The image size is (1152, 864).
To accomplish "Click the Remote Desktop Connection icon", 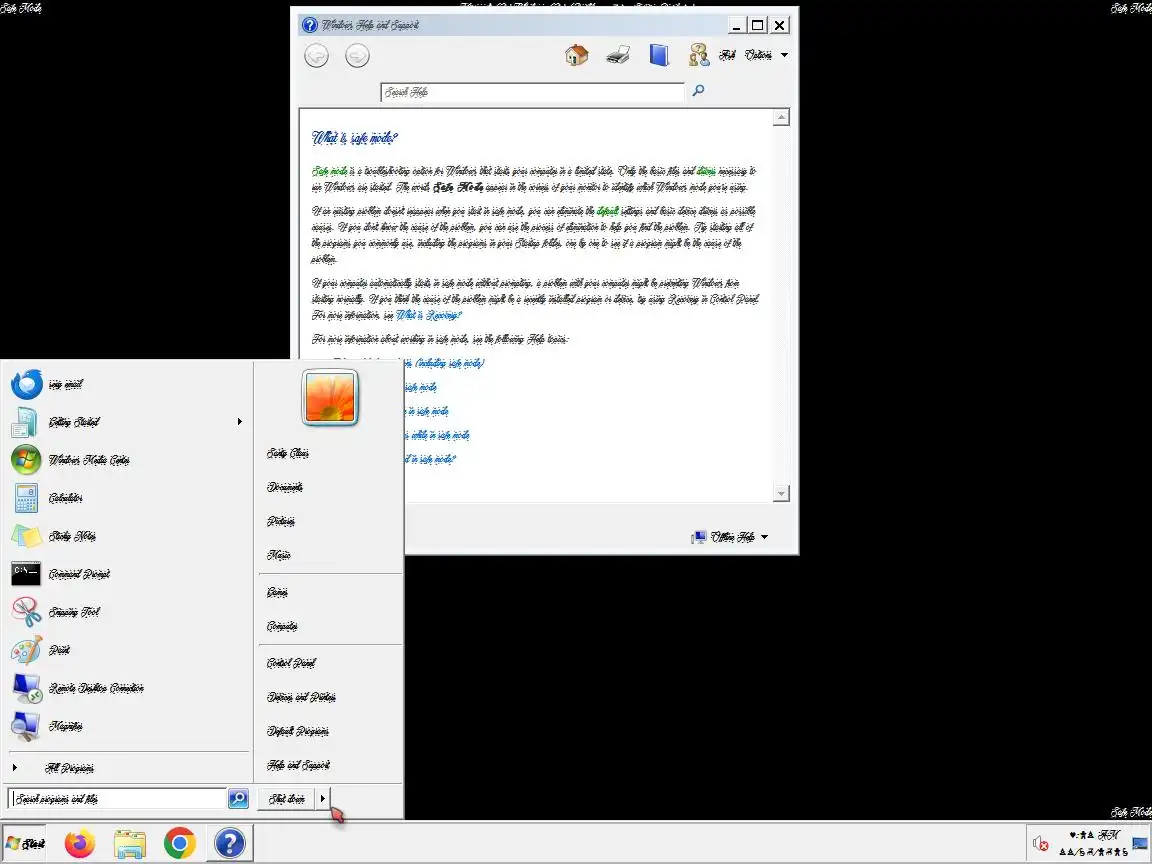I will click(27, 688).
